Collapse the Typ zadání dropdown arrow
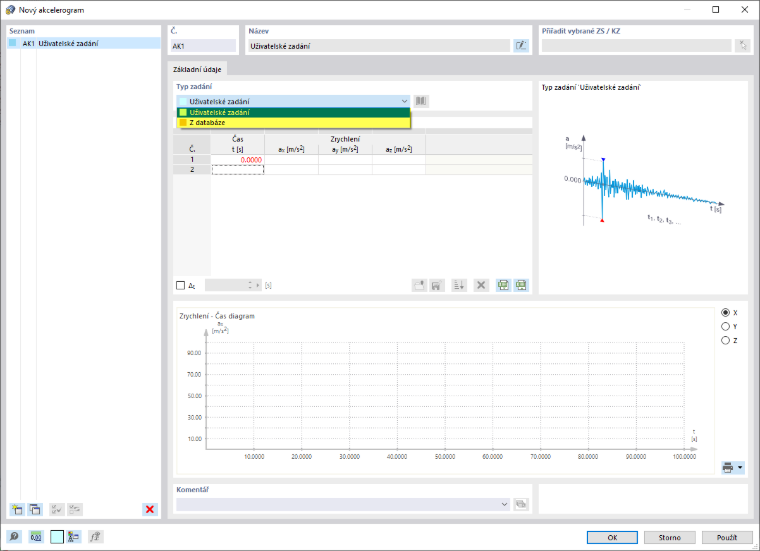Viewport: 760px width, 551px height. click(x=404, y=101)
